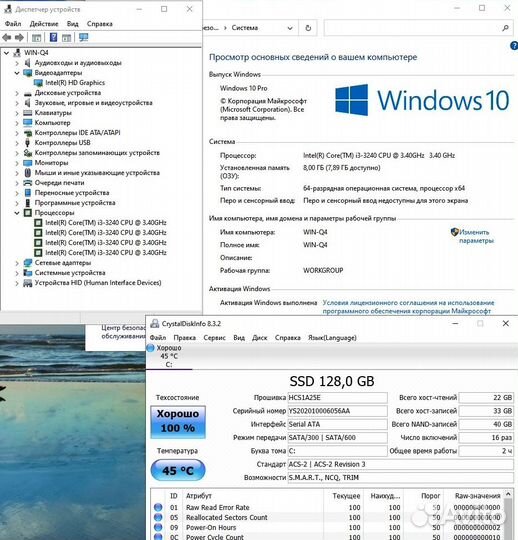Click the Устройства HID icon
The image size is (518, 540).
[x=28, y=283]
